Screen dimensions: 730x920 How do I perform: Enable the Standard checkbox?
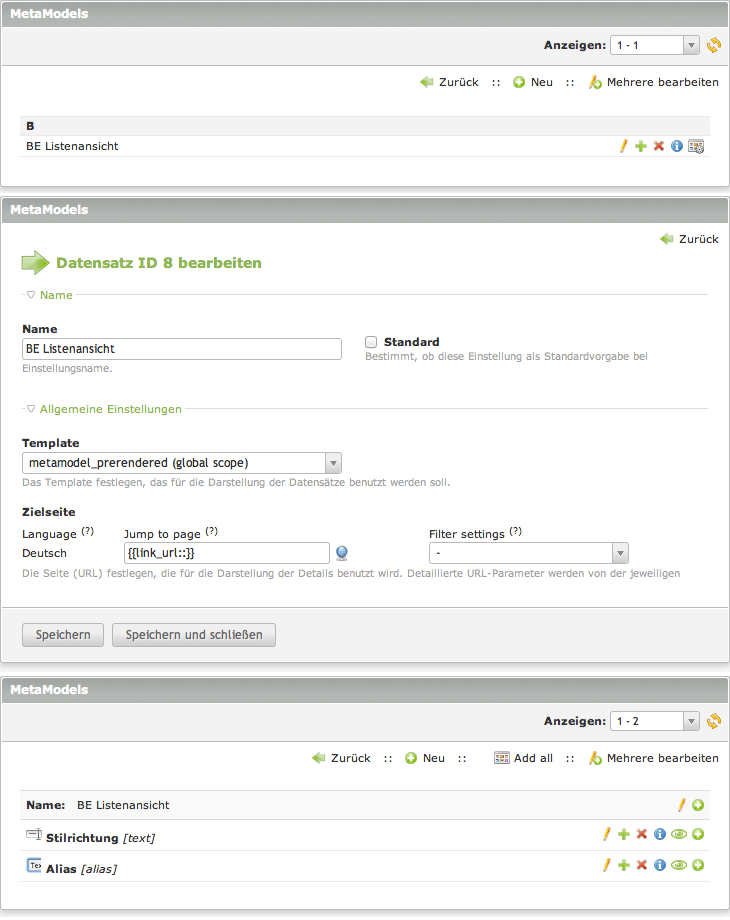pyautogui.click(x=371, y=342)
